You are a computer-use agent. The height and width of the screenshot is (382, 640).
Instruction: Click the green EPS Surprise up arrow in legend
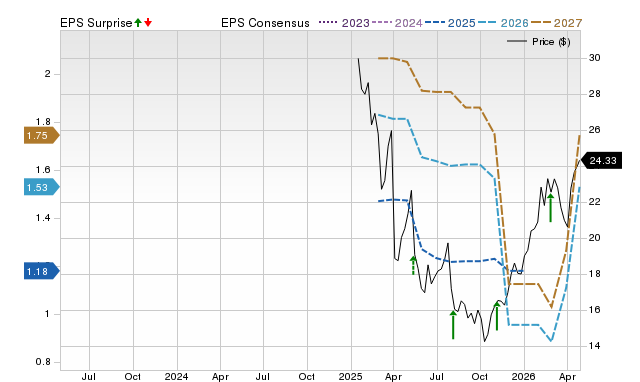(138, 23)
